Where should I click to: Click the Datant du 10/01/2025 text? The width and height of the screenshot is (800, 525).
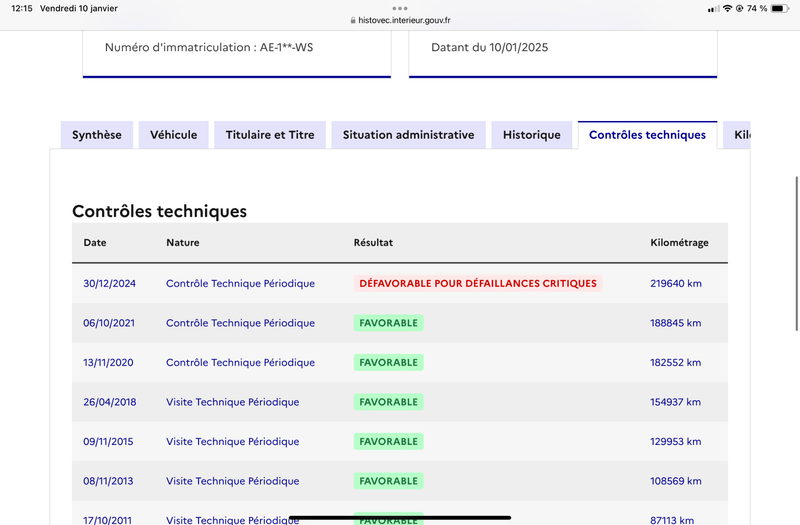pyautogui.click(x=490, y=47)
